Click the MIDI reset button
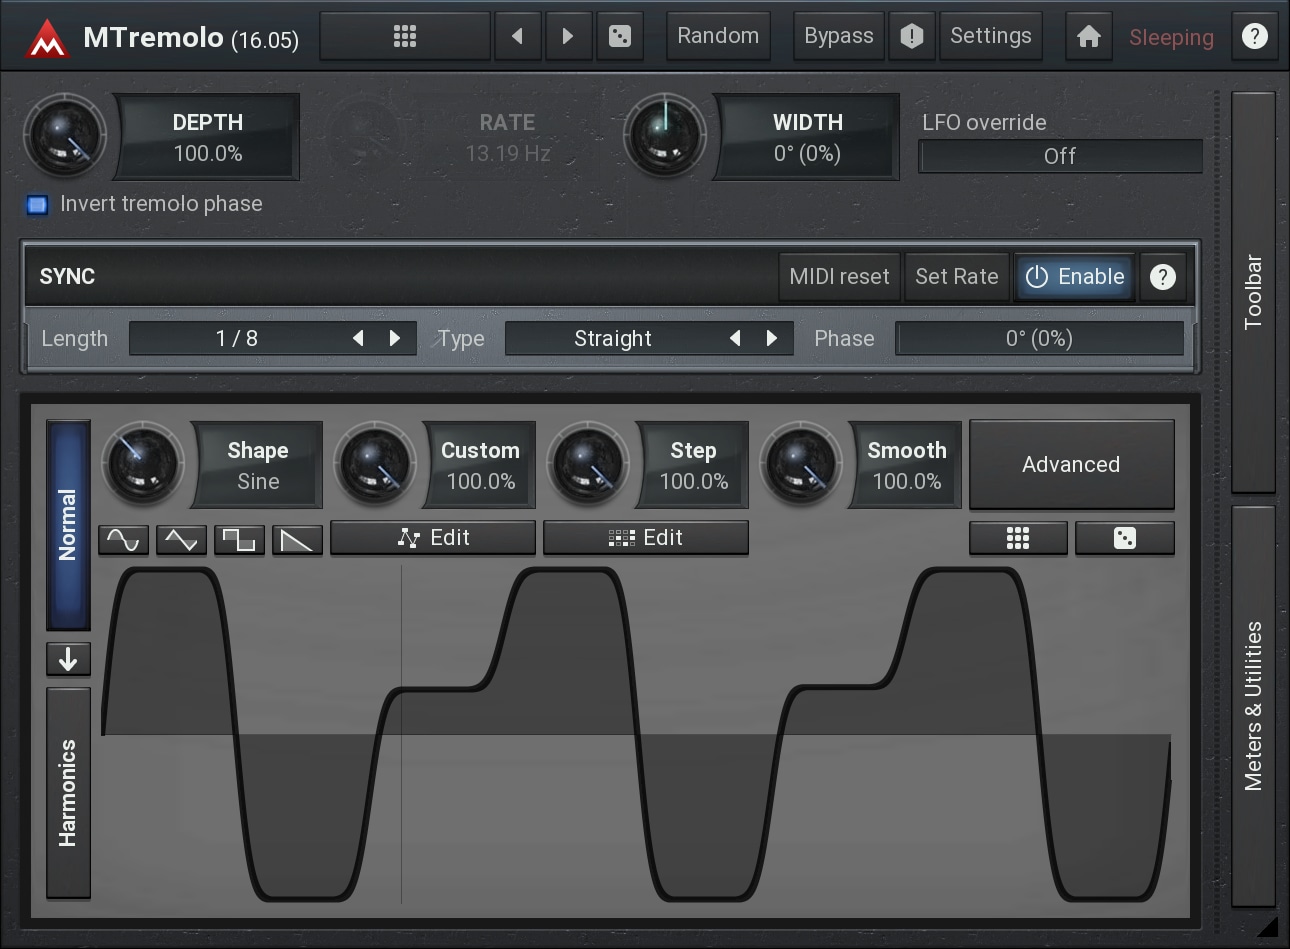 point(839,277)
